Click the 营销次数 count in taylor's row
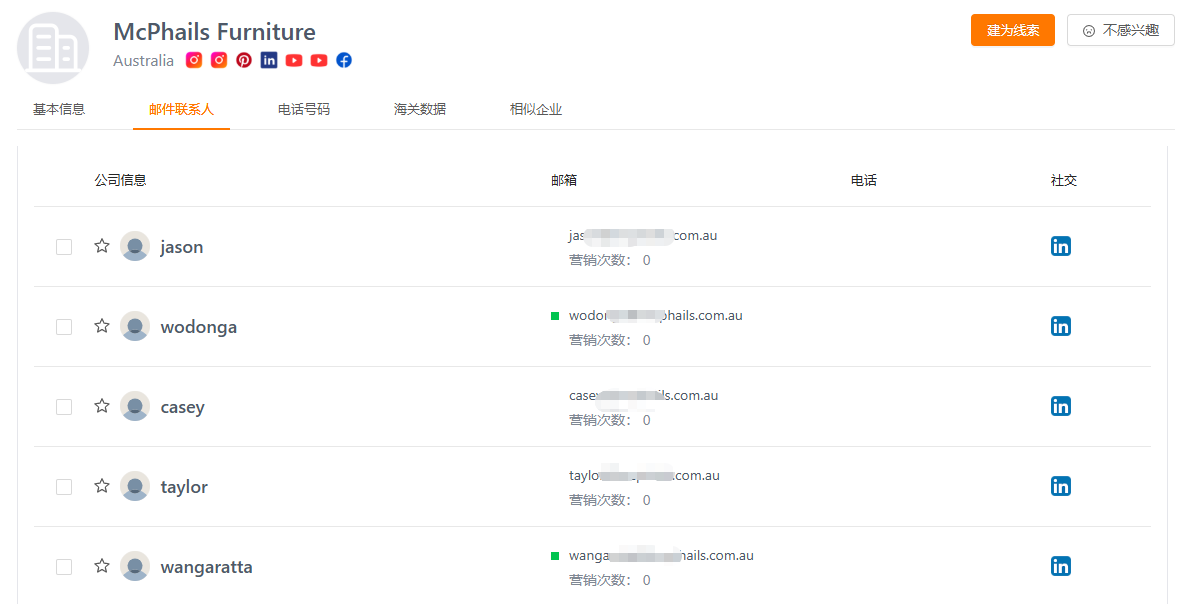 609,501
